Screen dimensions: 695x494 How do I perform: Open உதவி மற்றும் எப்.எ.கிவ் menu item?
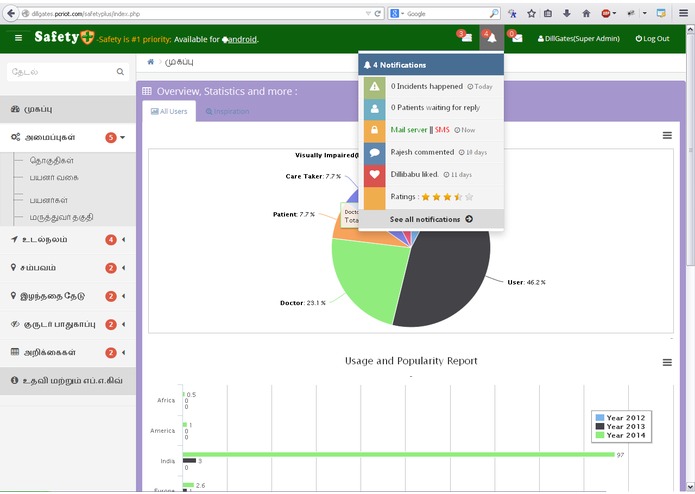(68, 381)
